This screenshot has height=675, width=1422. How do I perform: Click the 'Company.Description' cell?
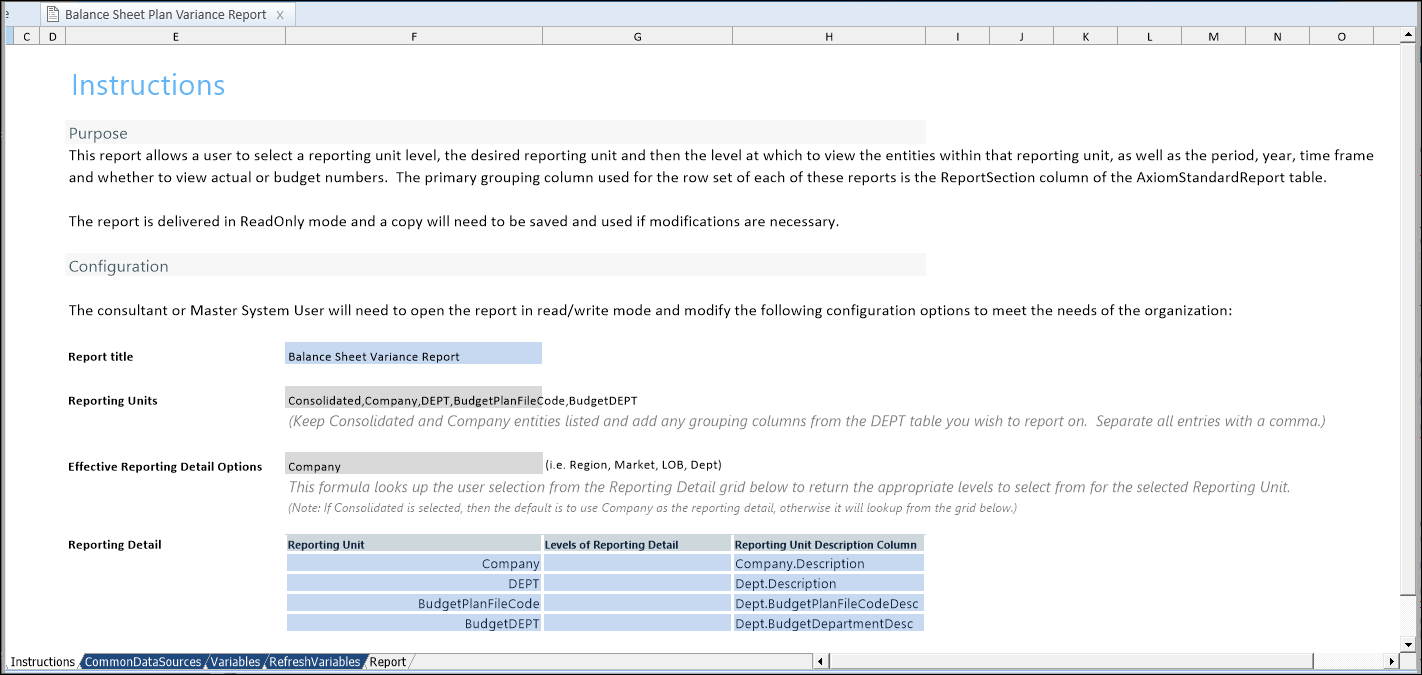829,564
